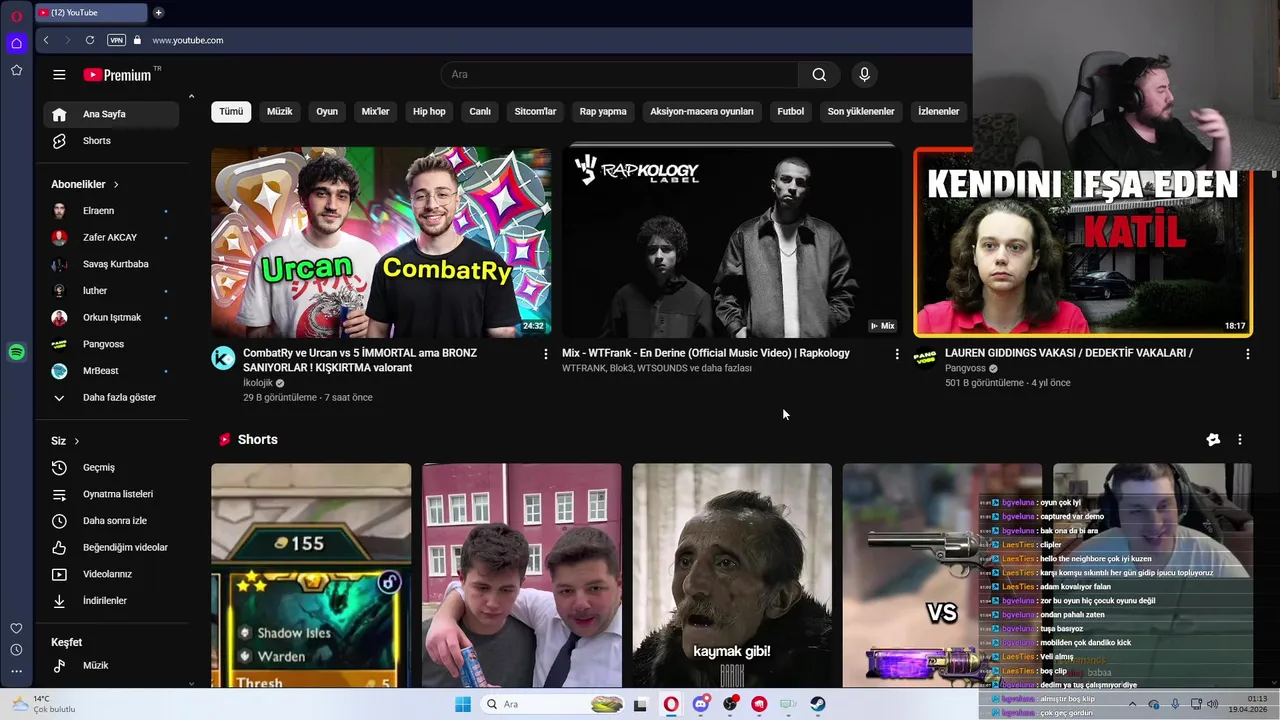Open a new browser tab

tap(158, 13)
